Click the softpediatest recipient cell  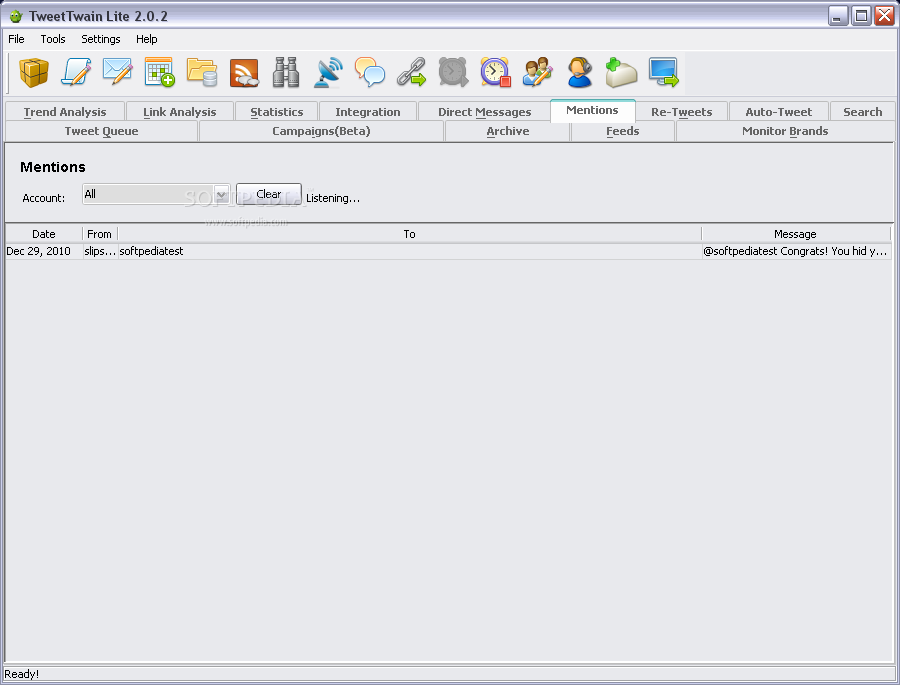(410, 251)
